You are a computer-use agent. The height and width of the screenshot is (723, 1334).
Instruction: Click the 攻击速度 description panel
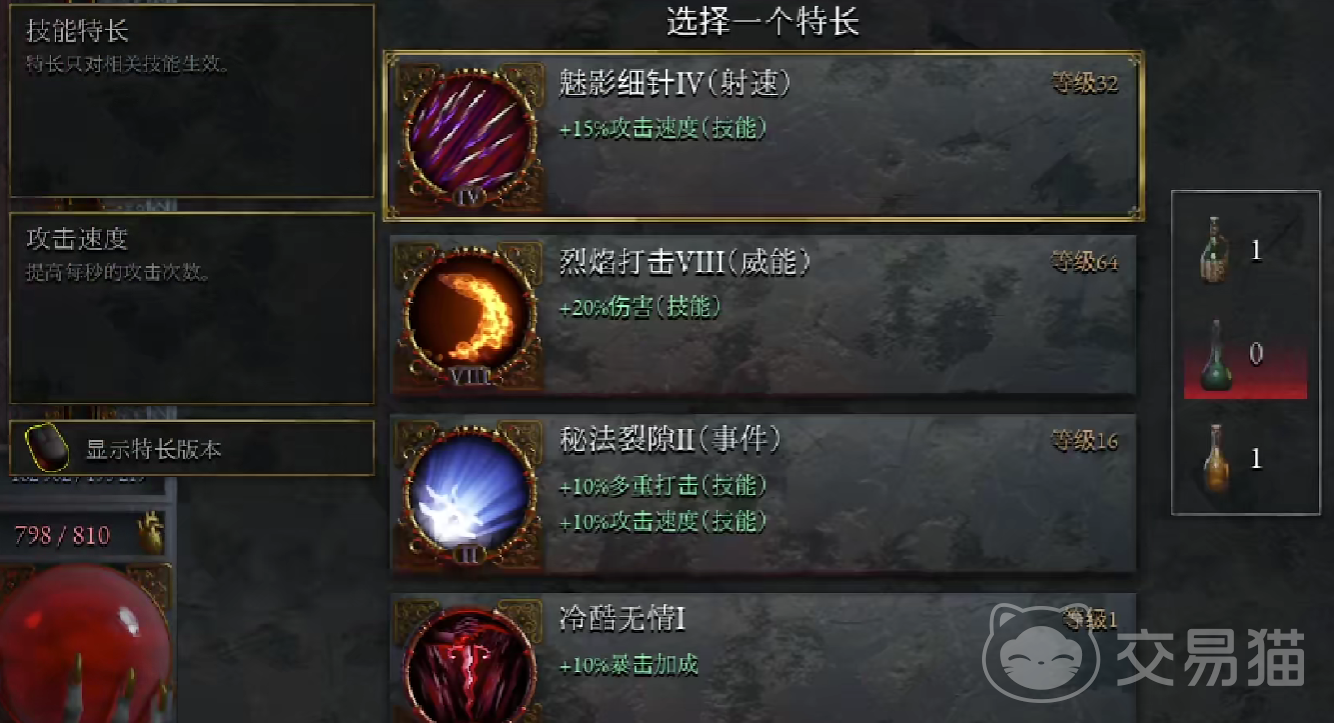click(x=192, y=308)
